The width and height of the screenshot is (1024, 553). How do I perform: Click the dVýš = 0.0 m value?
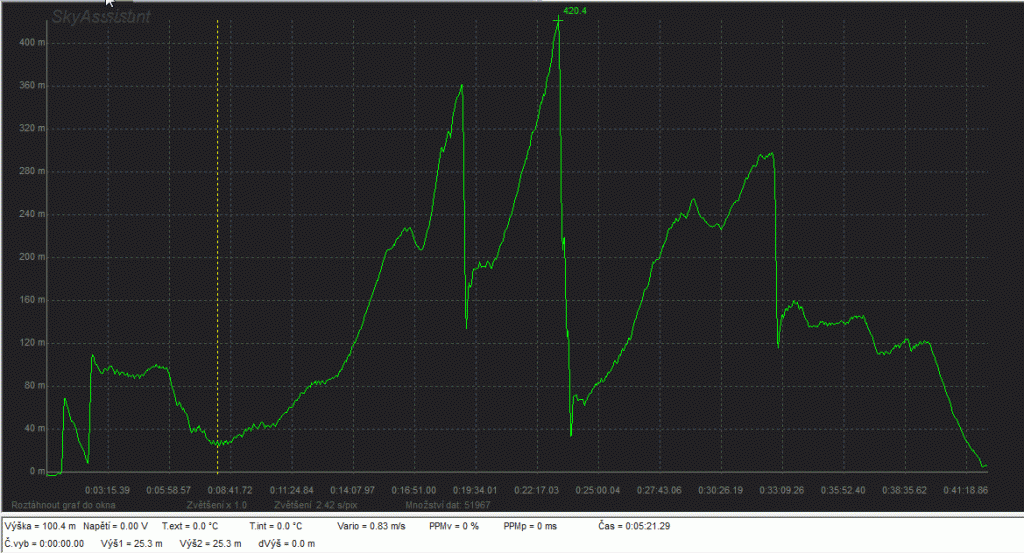coord(287,543)
